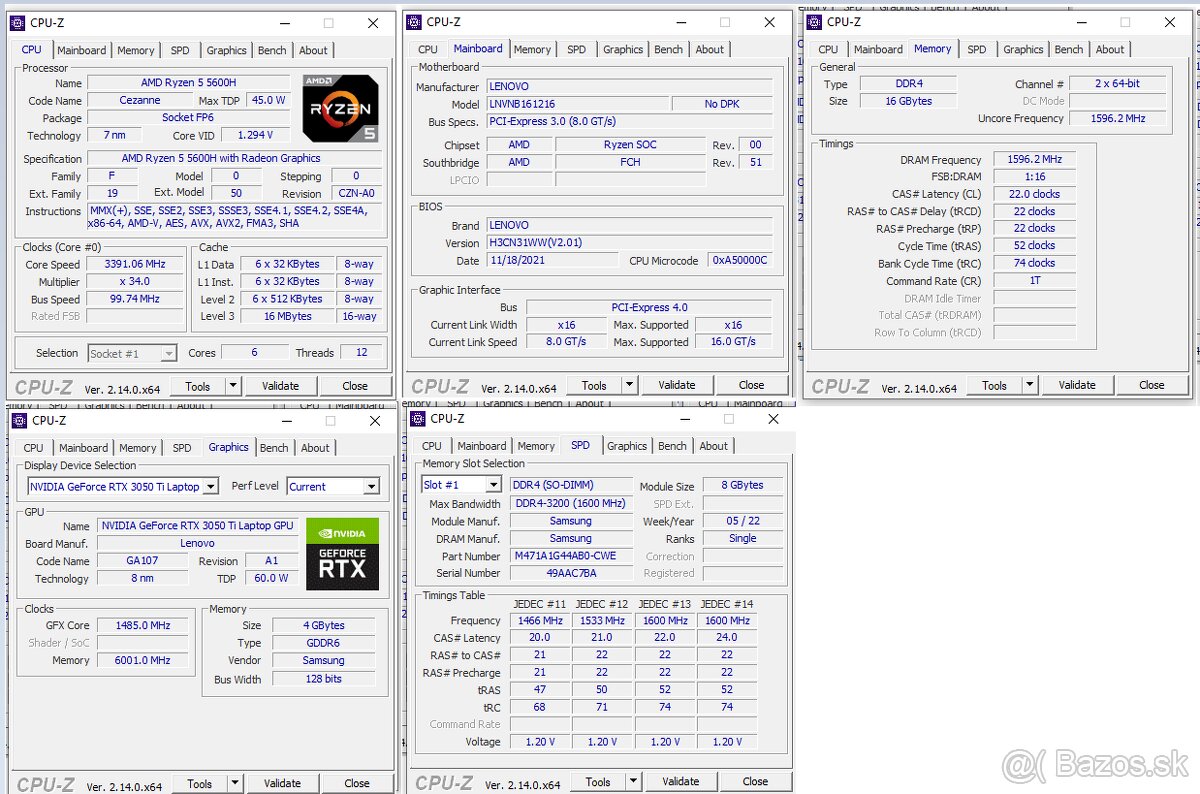Open SPD tab in the Memory window

point(977,49)
